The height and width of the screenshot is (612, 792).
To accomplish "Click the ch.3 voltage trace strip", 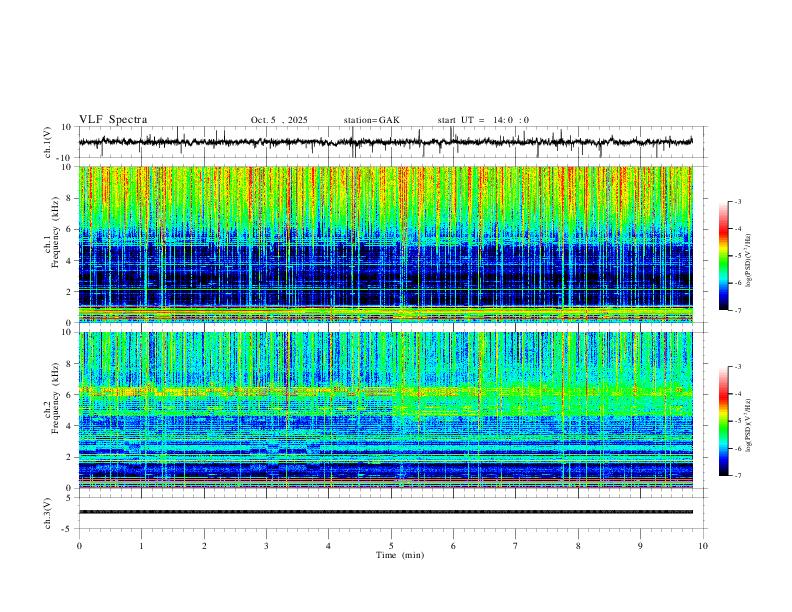I will [x=386, y=512].
